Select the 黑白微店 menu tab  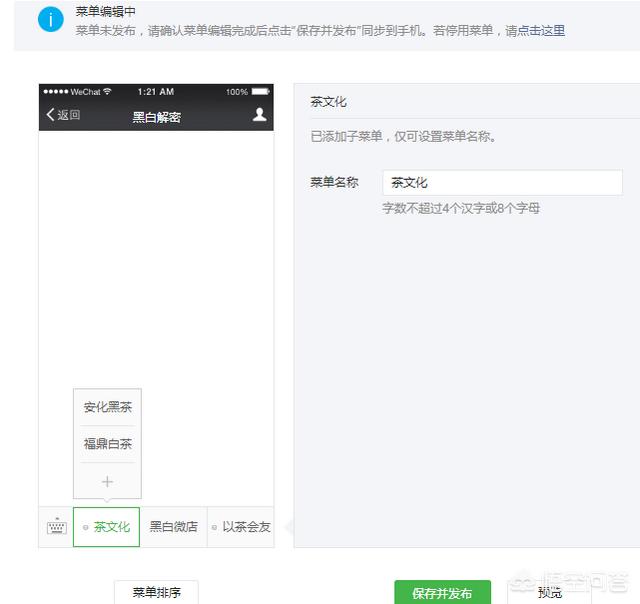[x=173, y=527]
